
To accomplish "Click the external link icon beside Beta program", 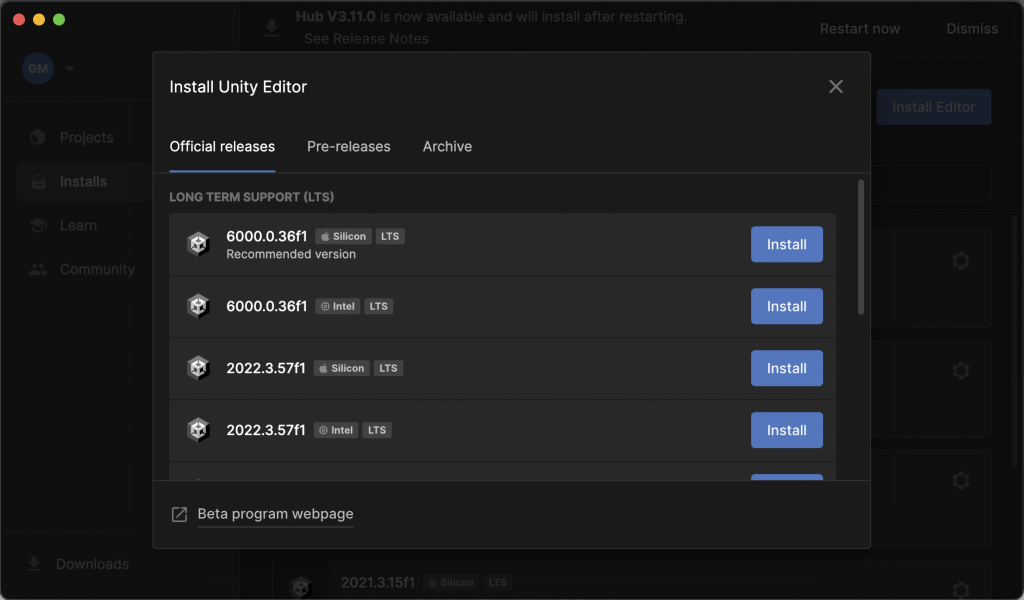I will (179, 514).
